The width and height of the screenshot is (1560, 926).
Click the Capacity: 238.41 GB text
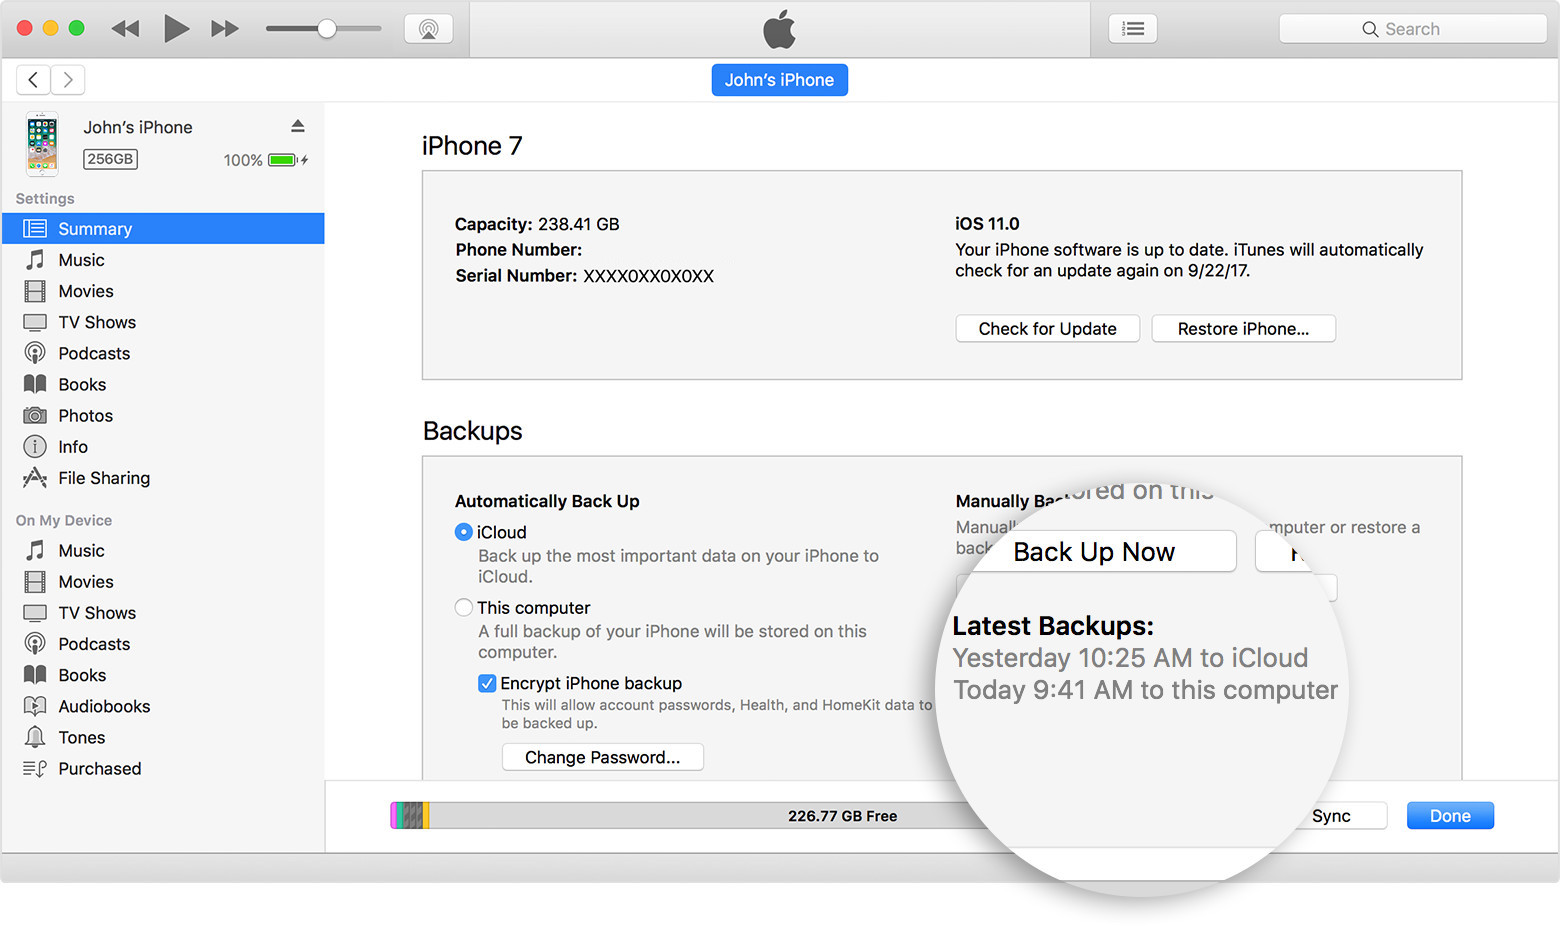pyautogui.click(x=537, y=224)
